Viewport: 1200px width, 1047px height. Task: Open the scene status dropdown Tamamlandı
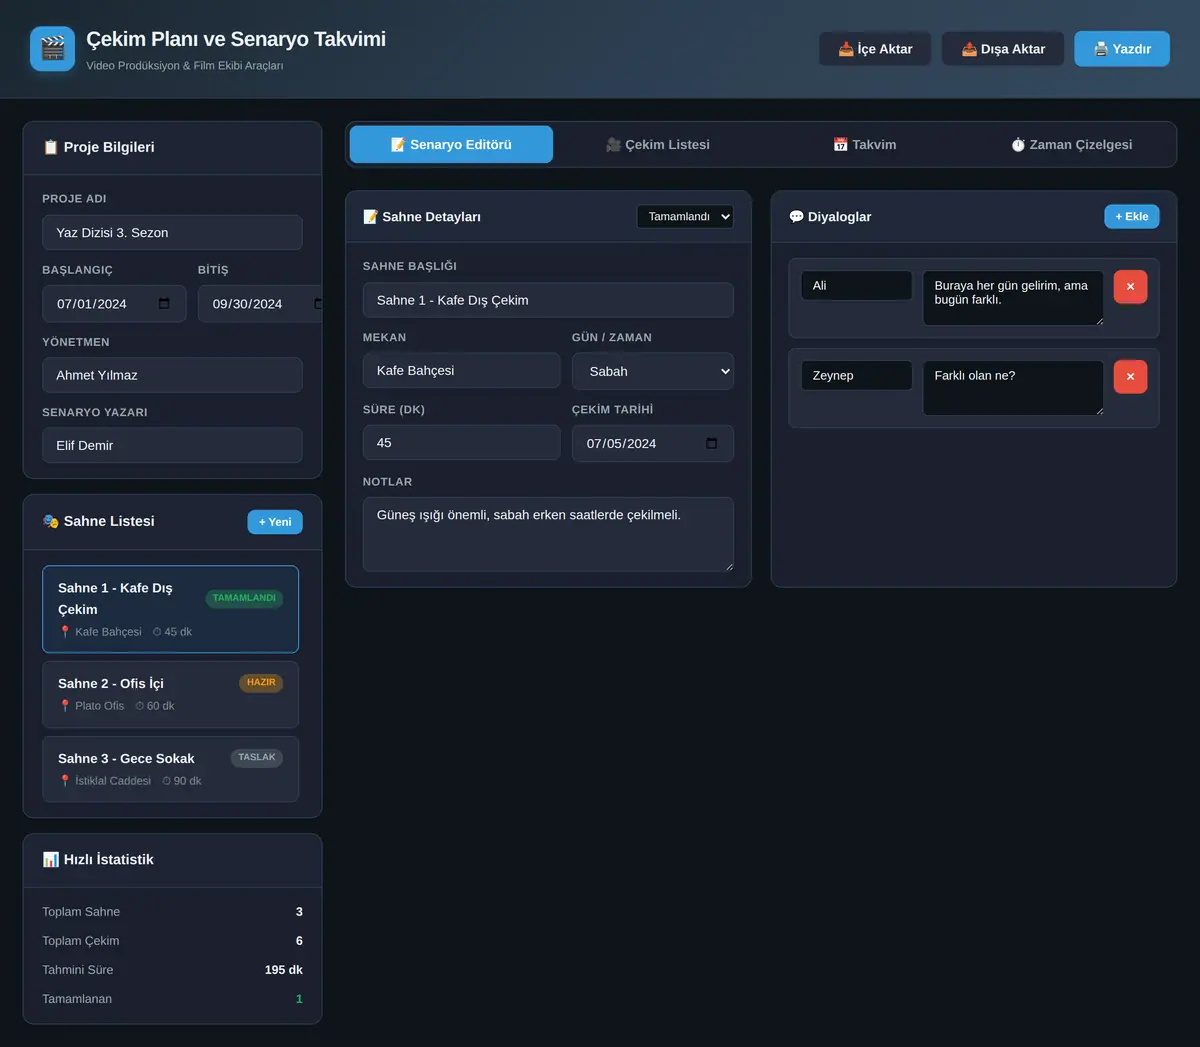point(685,217)
